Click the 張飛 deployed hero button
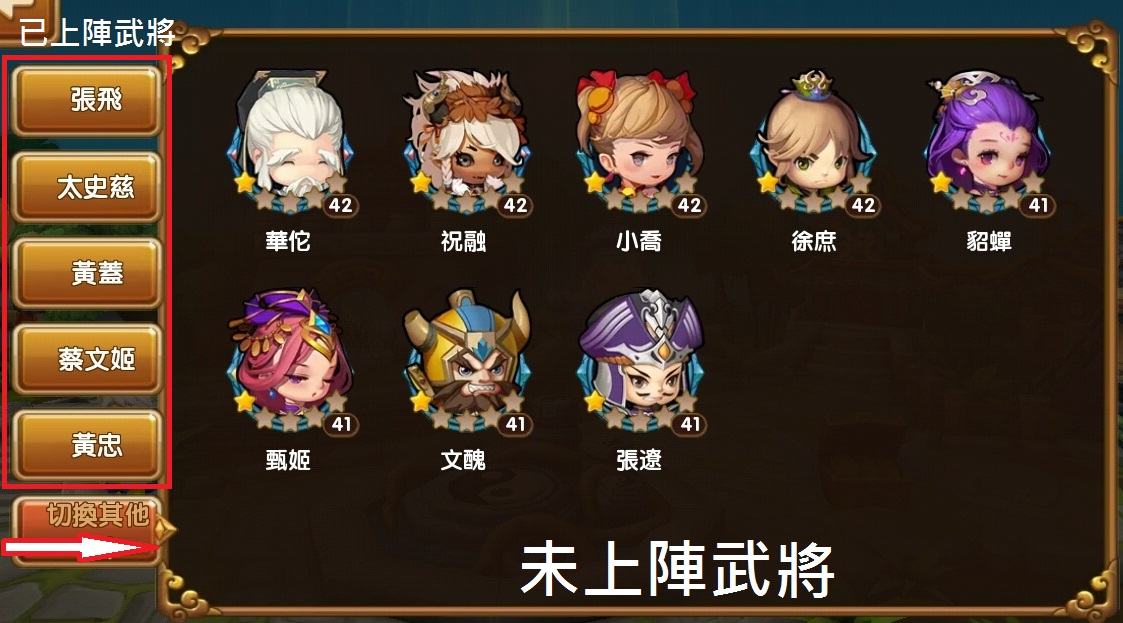The width and height of the screenshot is (1123, 623). tap(86, 100)
